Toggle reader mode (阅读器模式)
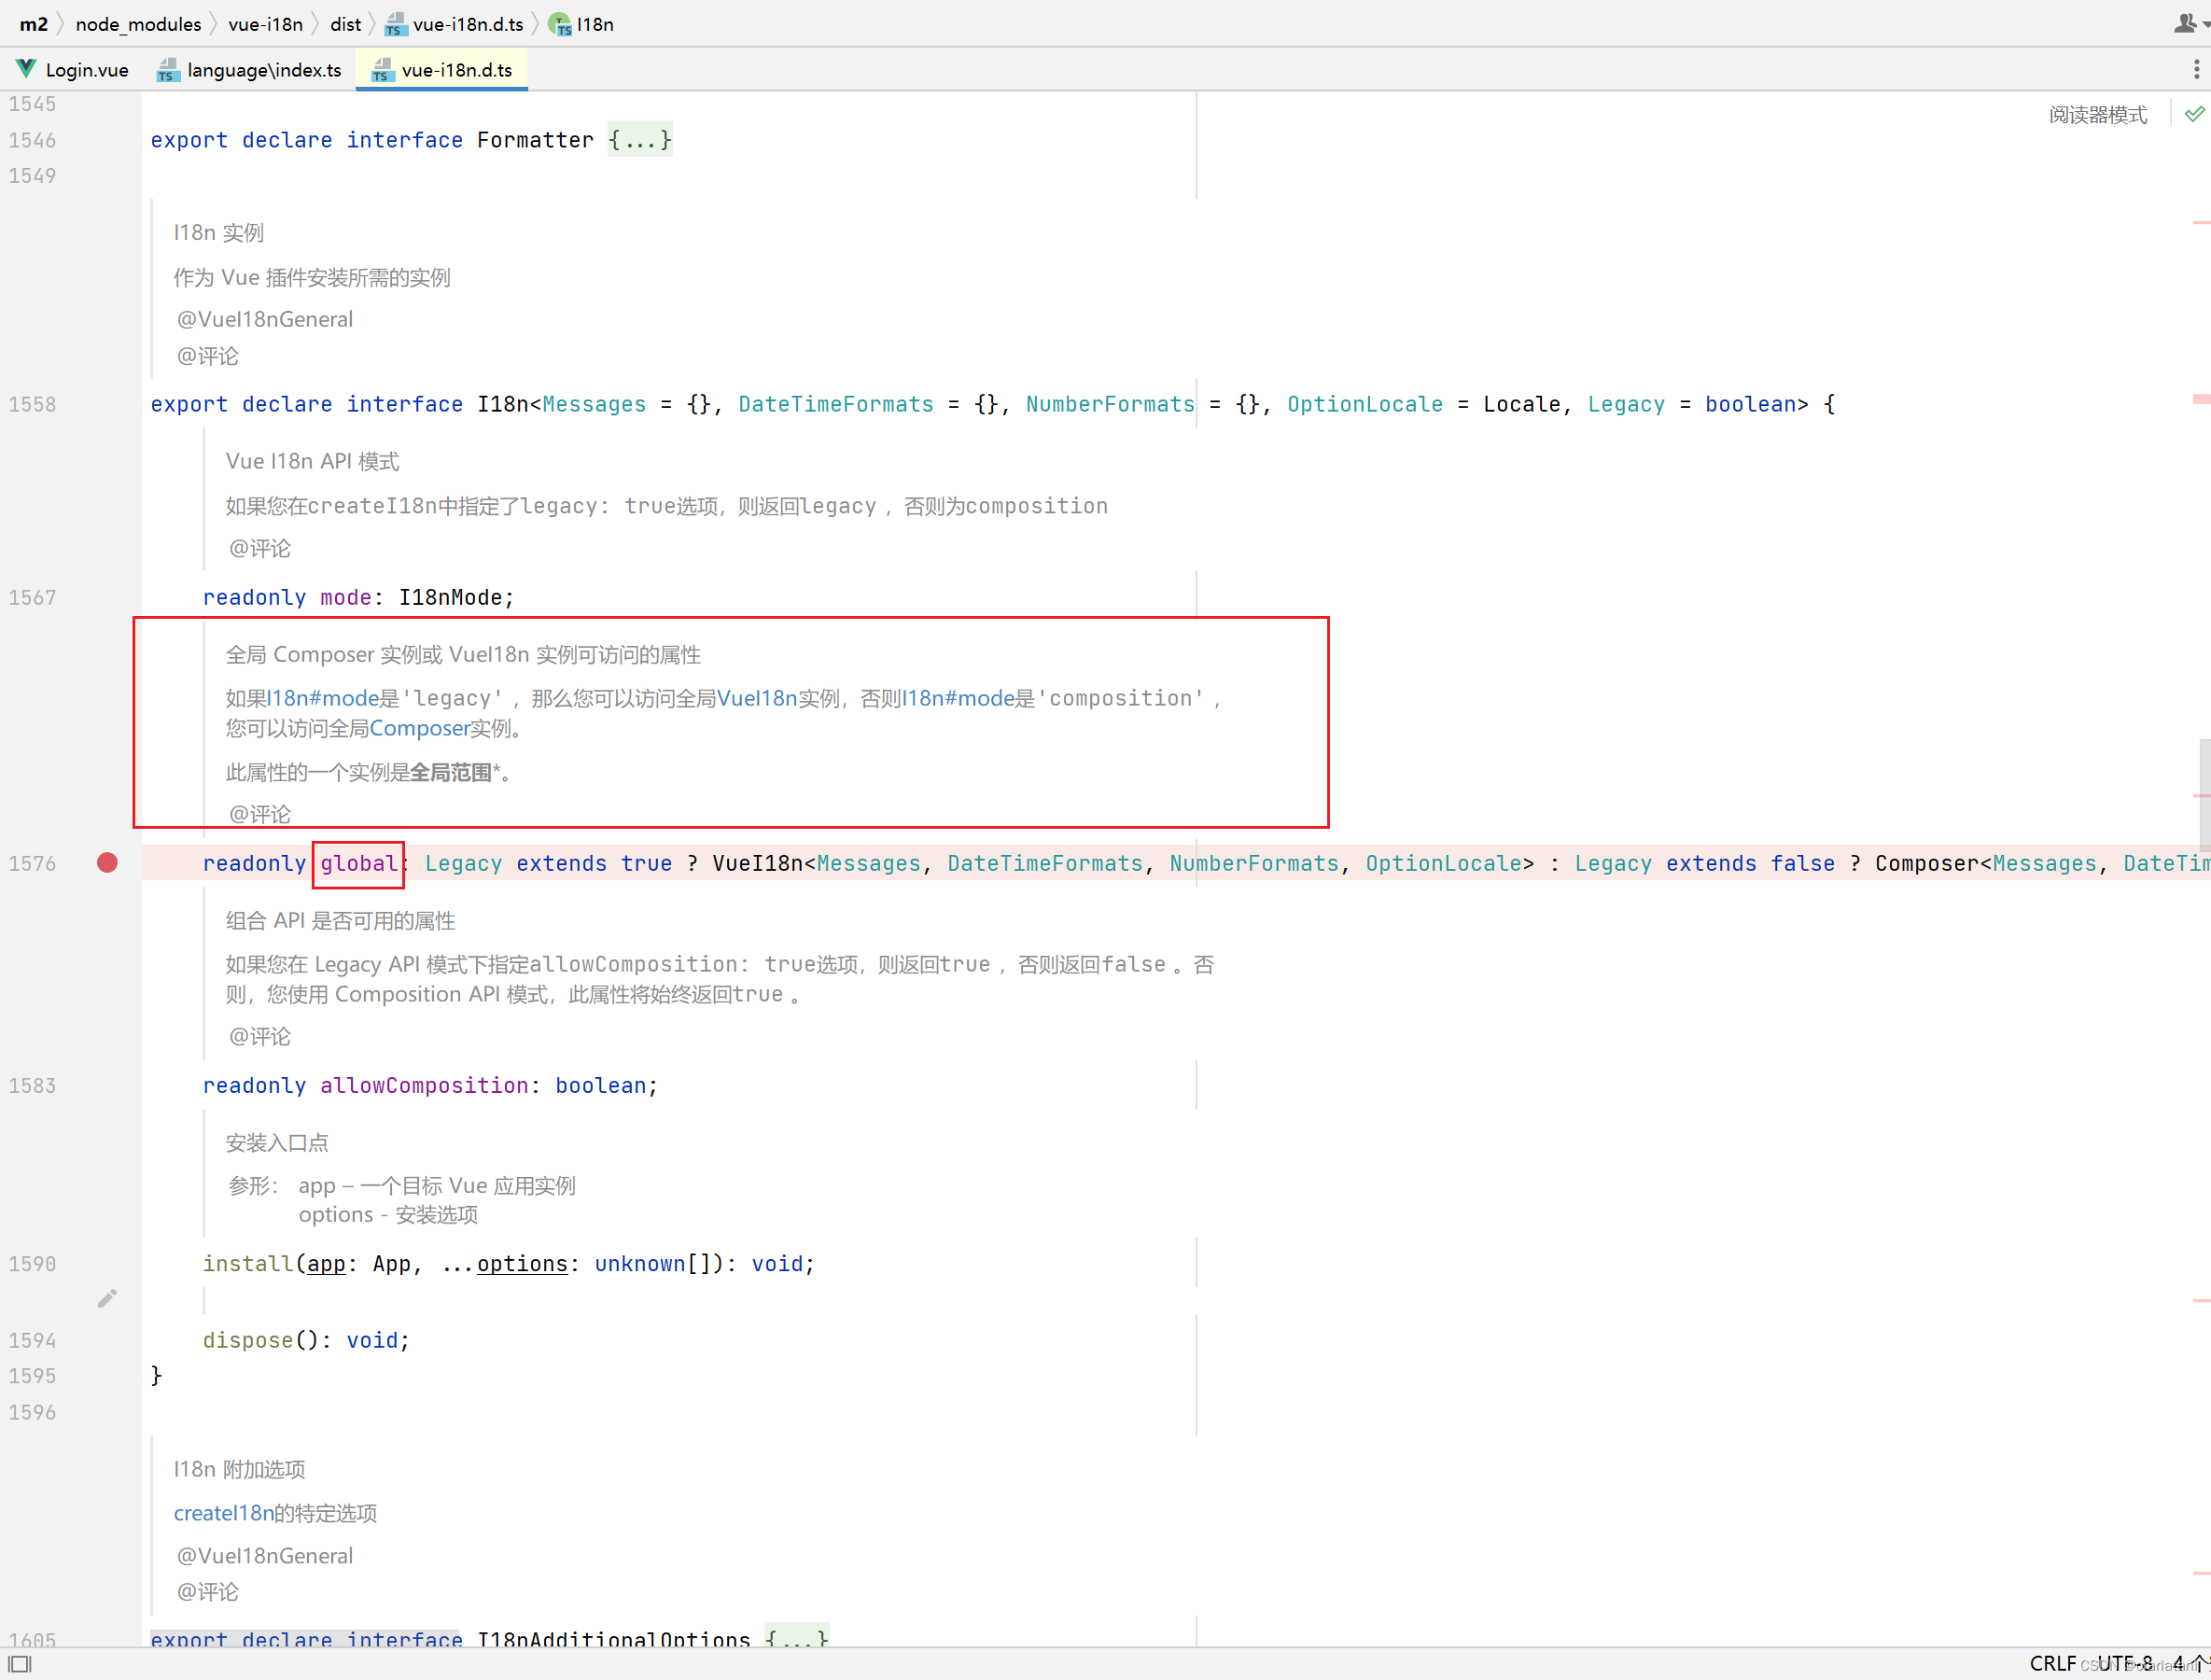Viewport: 2211px width, 1680px height. click(2097, 115)
